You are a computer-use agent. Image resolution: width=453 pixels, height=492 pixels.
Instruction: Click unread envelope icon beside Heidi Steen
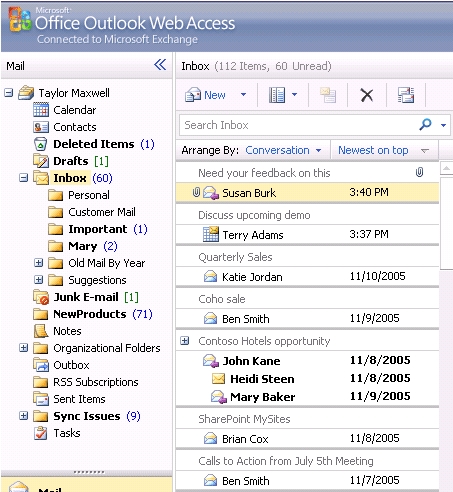219,379
